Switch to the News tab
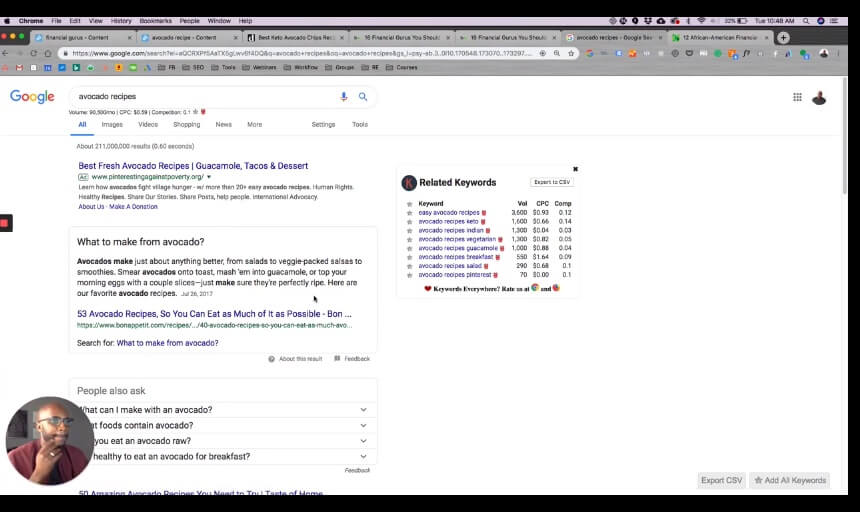Image resolution: width=860 pixels, height=512 pixels. [223, 124]
